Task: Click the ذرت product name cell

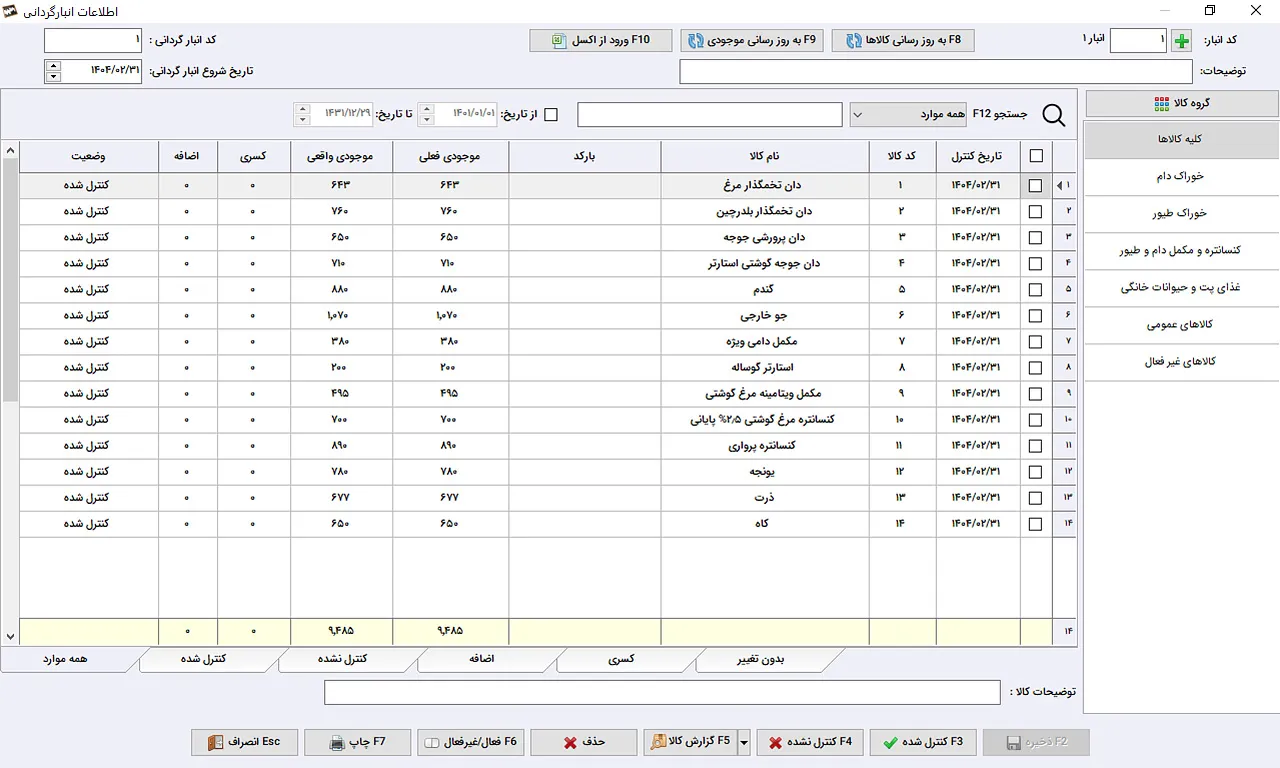Action: click(x=765, y=498)
